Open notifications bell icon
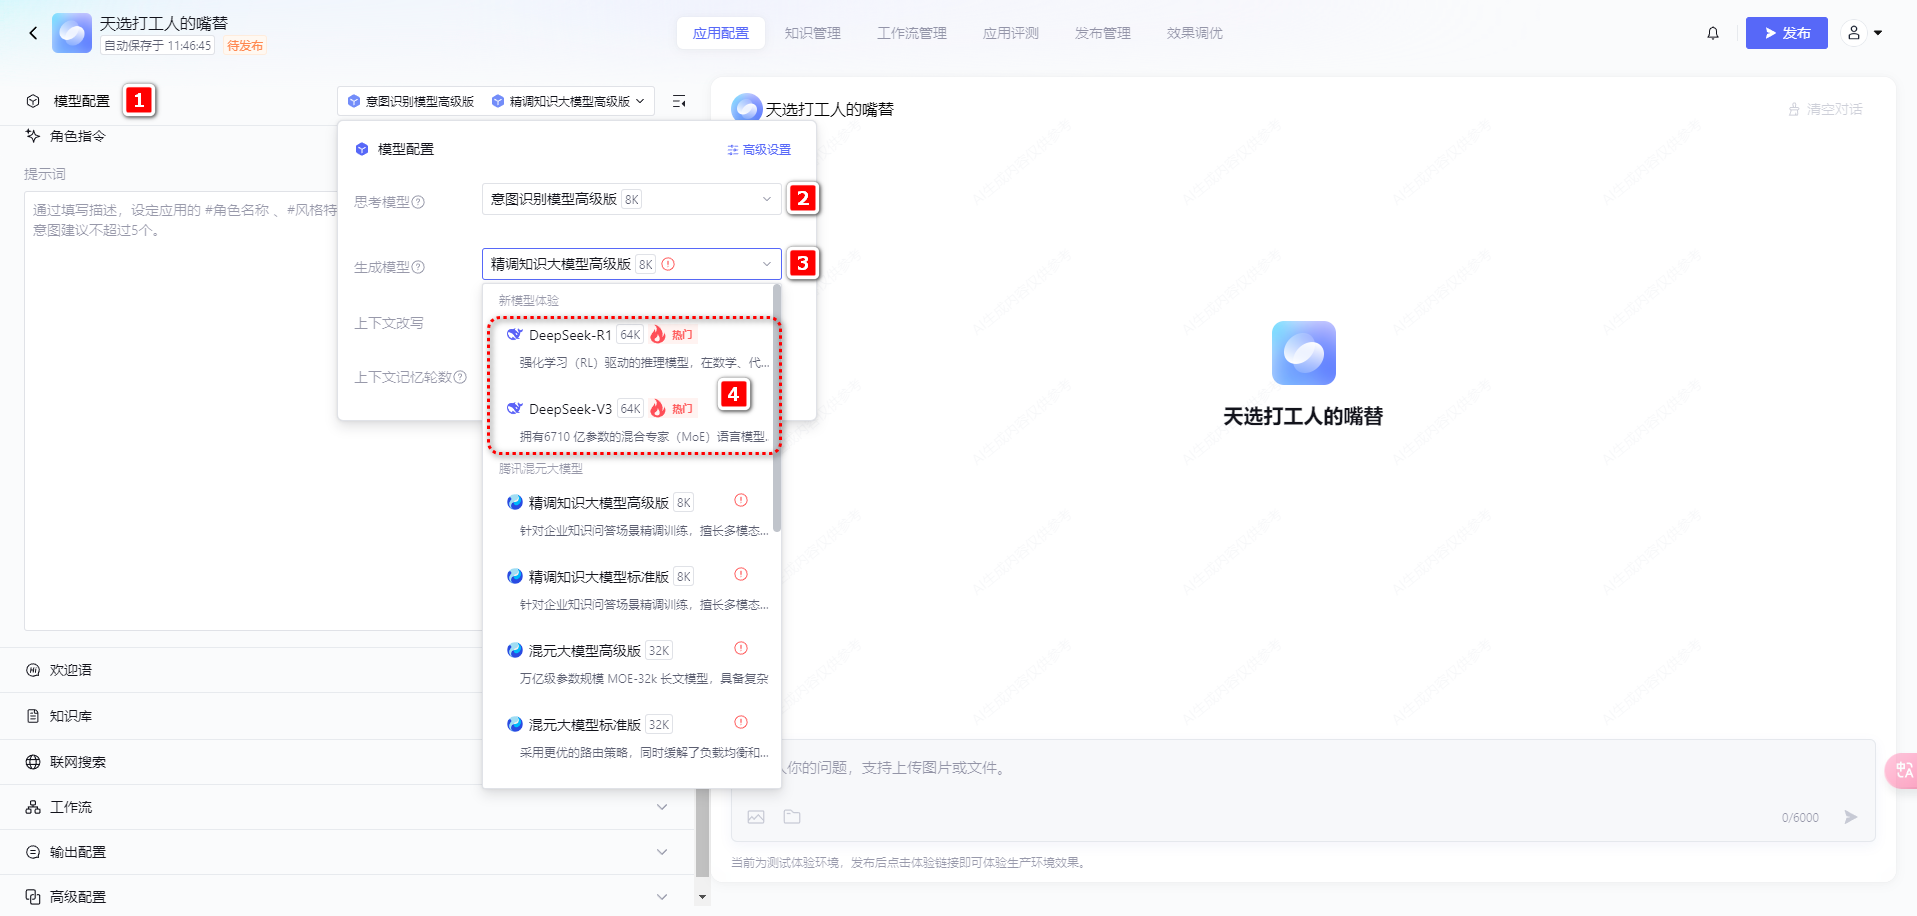 coord(1713,33)
